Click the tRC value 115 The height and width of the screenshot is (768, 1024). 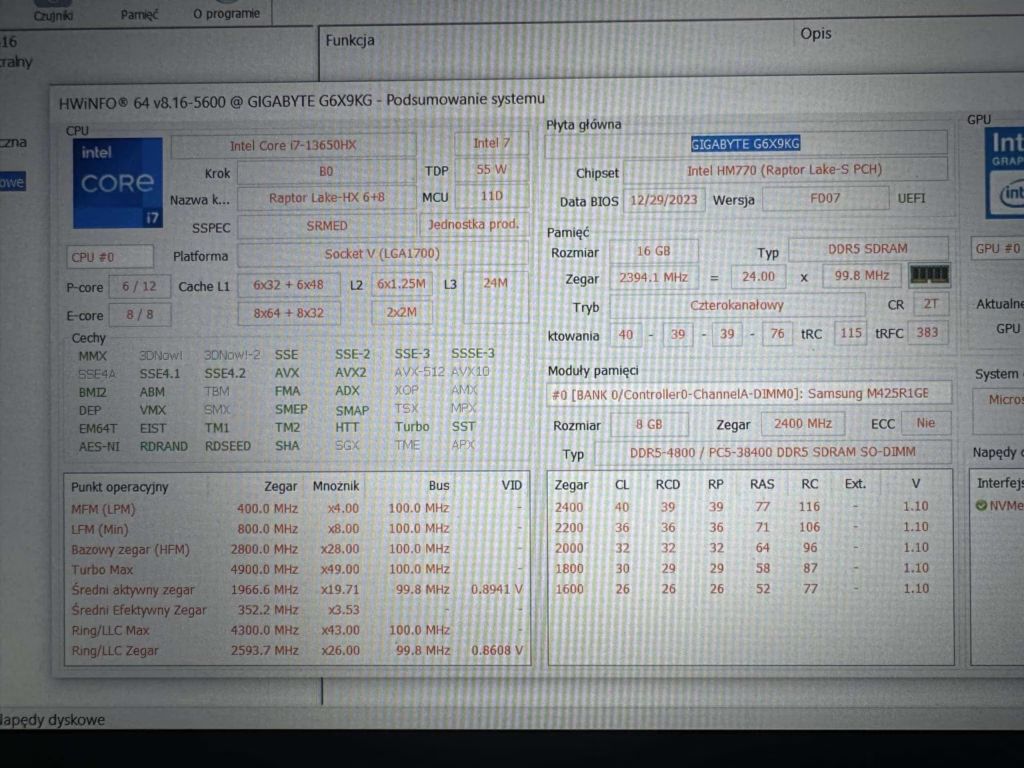850,333
